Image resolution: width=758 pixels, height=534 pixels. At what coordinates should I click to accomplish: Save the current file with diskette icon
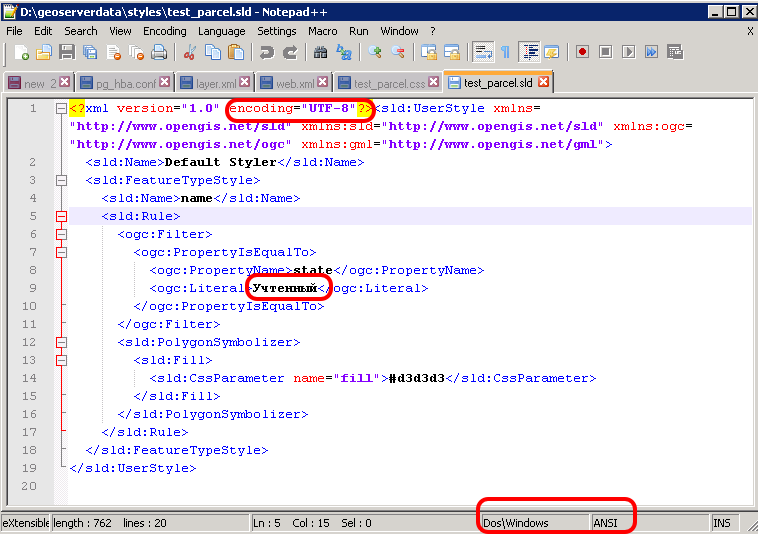67,52
